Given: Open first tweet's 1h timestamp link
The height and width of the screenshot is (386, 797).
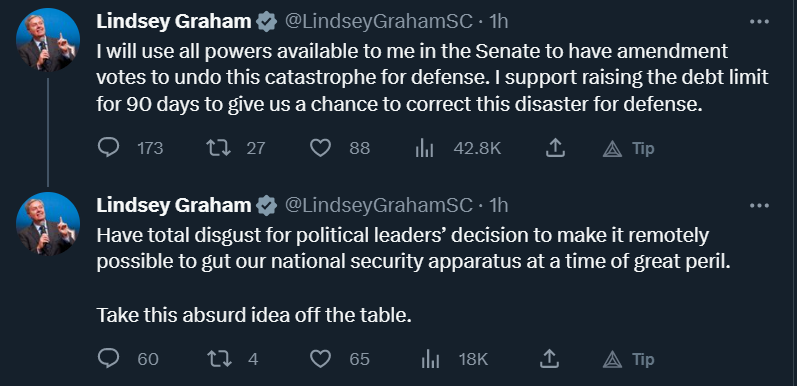Looking at the screenshot, I should [x=499, y=21].
